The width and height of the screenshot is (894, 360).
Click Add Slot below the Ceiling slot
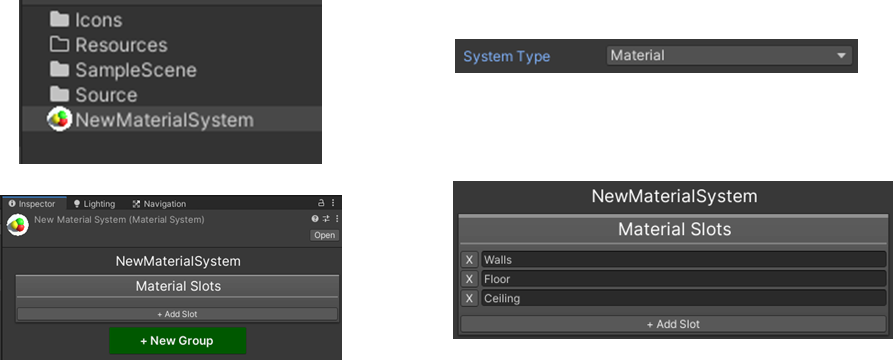pos(673,324)
